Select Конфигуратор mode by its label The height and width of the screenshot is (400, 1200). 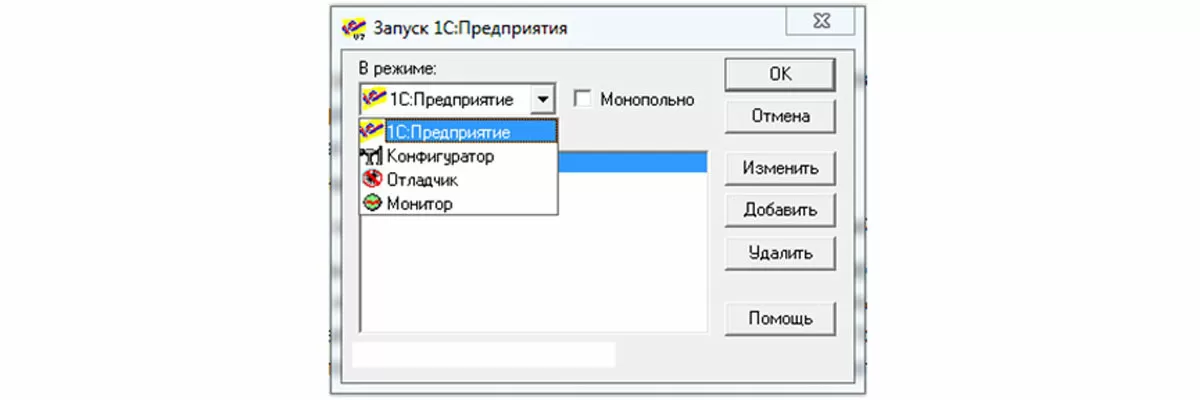pyautogui.click(x=440, y=156)
